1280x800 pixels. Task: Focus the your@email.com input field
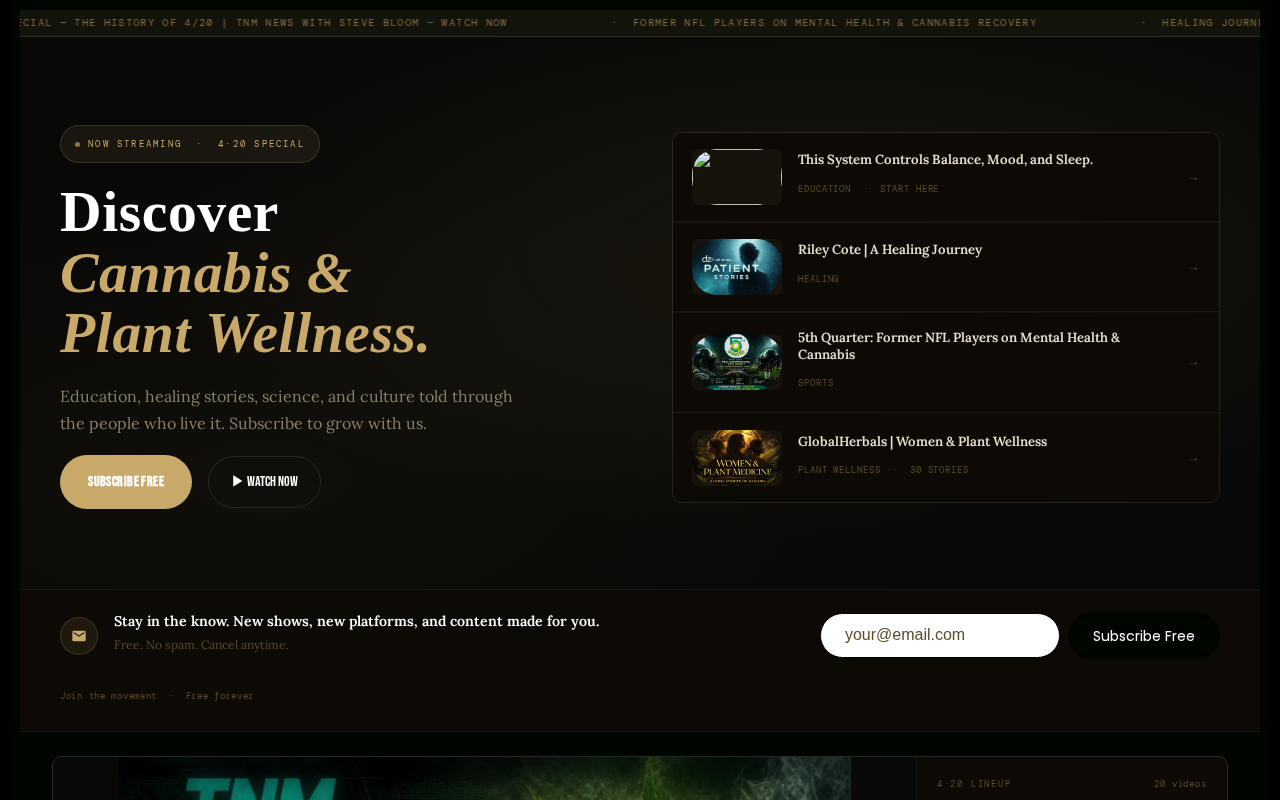(940, 635)
